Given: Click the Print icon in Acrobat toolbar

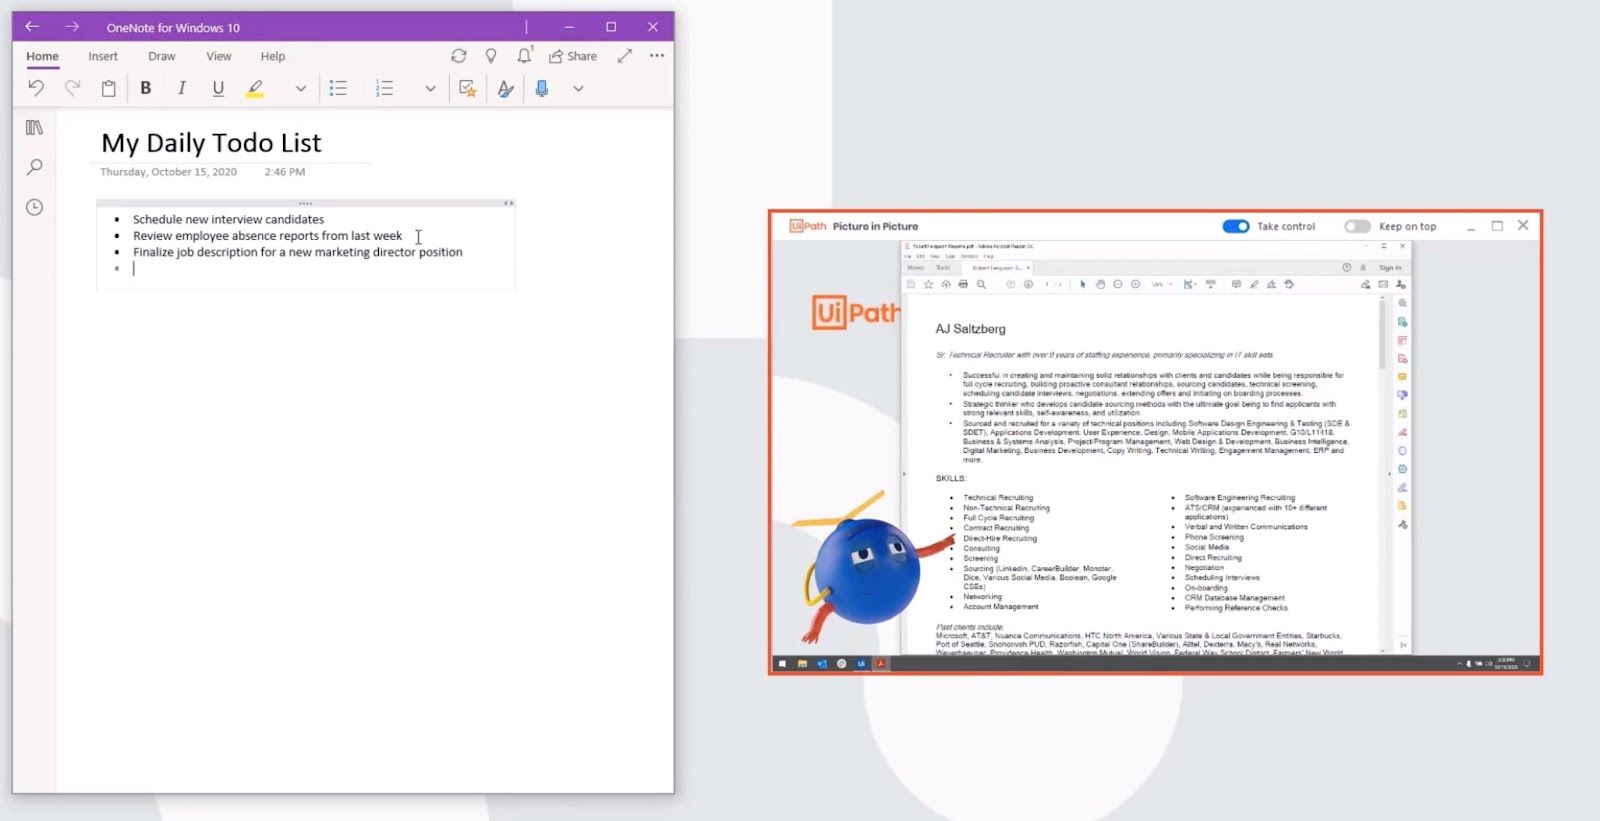Looking at the screenshot, I should [963, 284].
